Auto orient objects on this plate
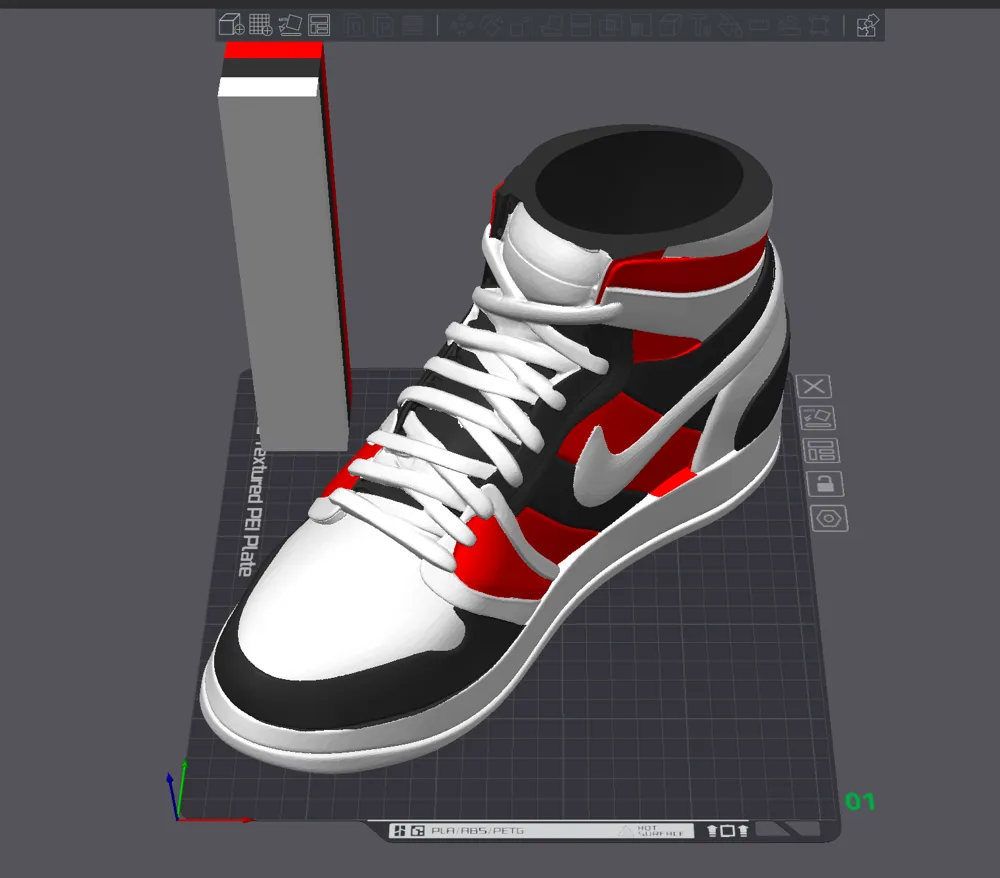Screen dimensions: 1000x878 [x=817, y=418]
